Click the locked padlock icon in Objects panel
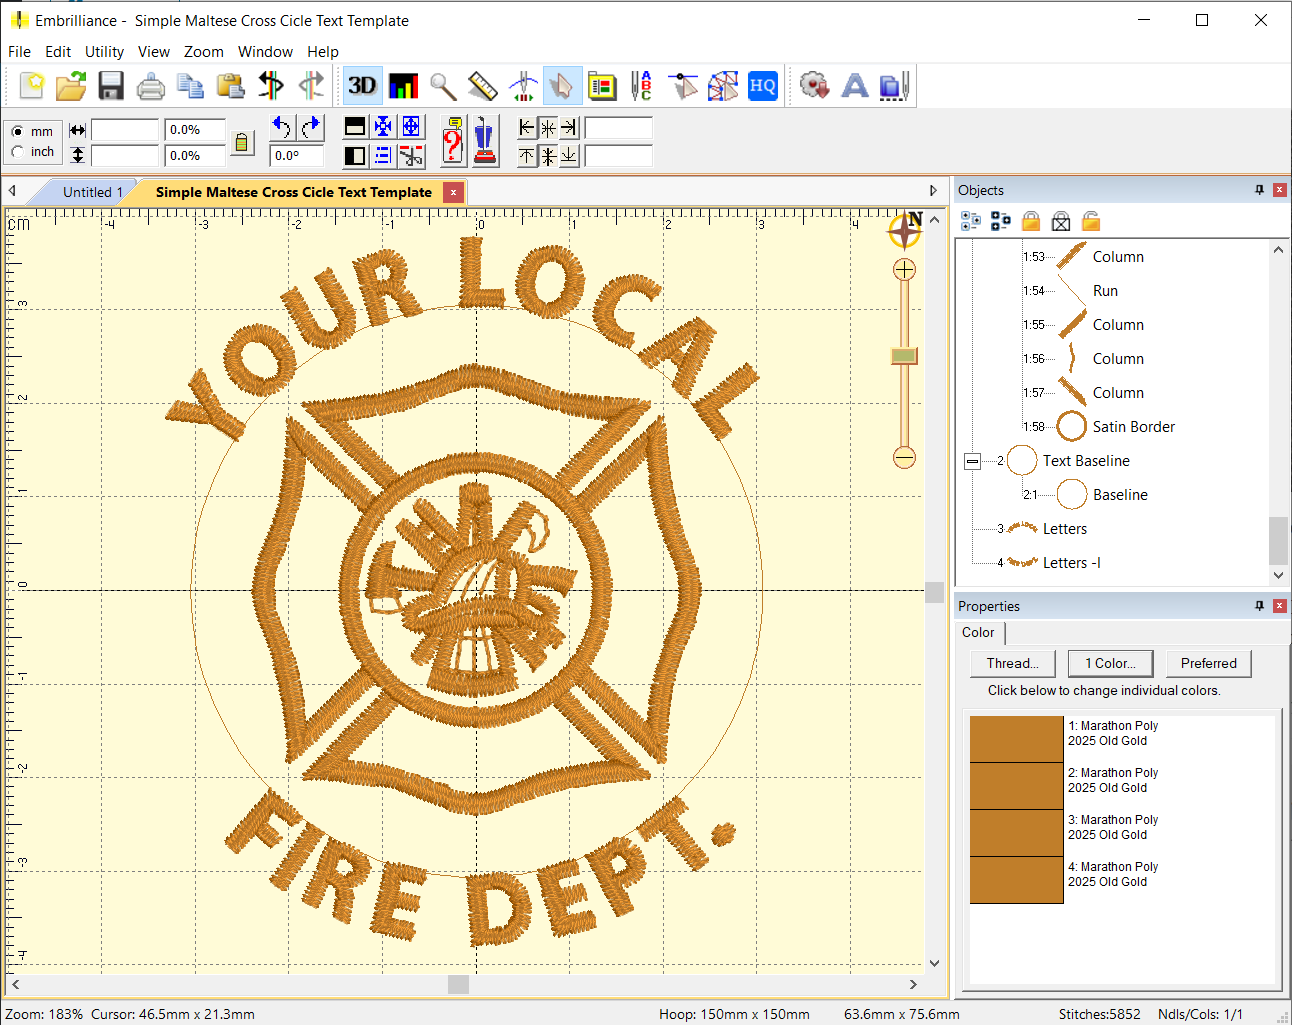The width and height of the screenshot is (1292, 1025). (x=1031, y=221)
